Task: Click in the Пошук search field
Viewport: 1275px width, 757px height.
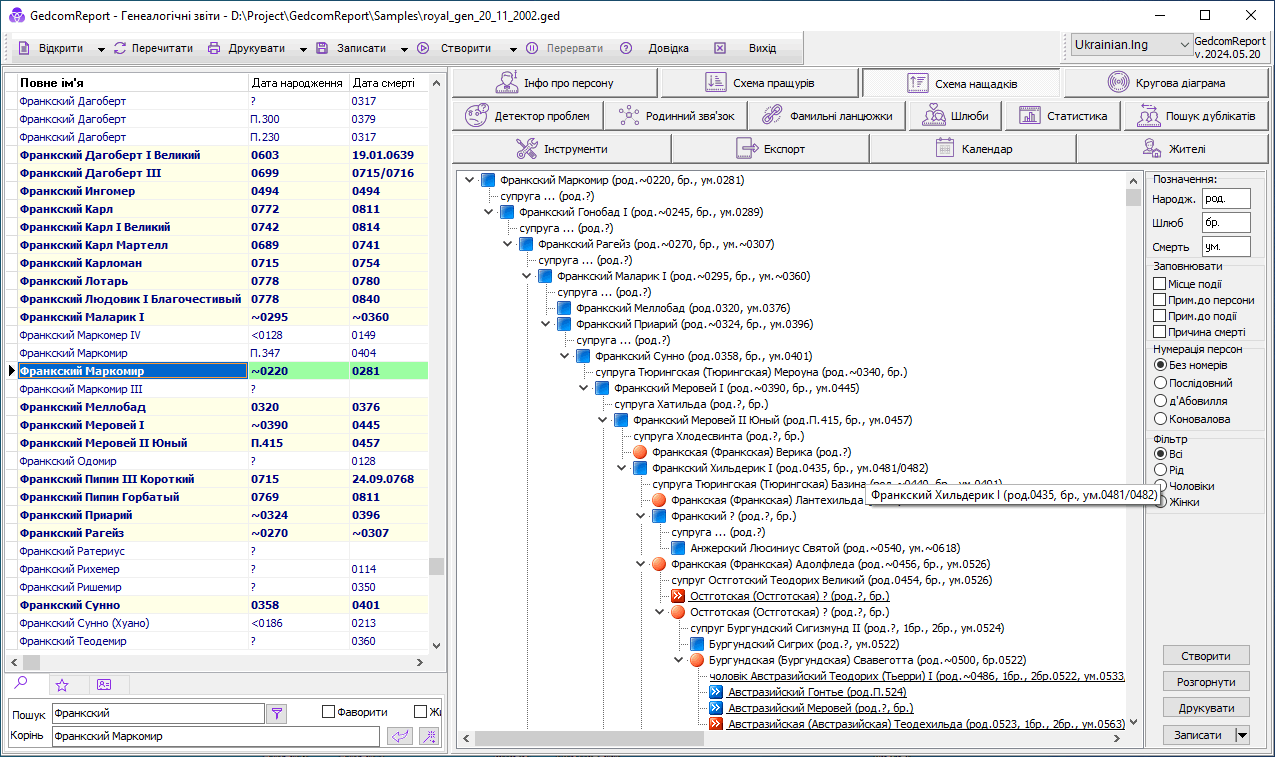Action: coord(158,714)
